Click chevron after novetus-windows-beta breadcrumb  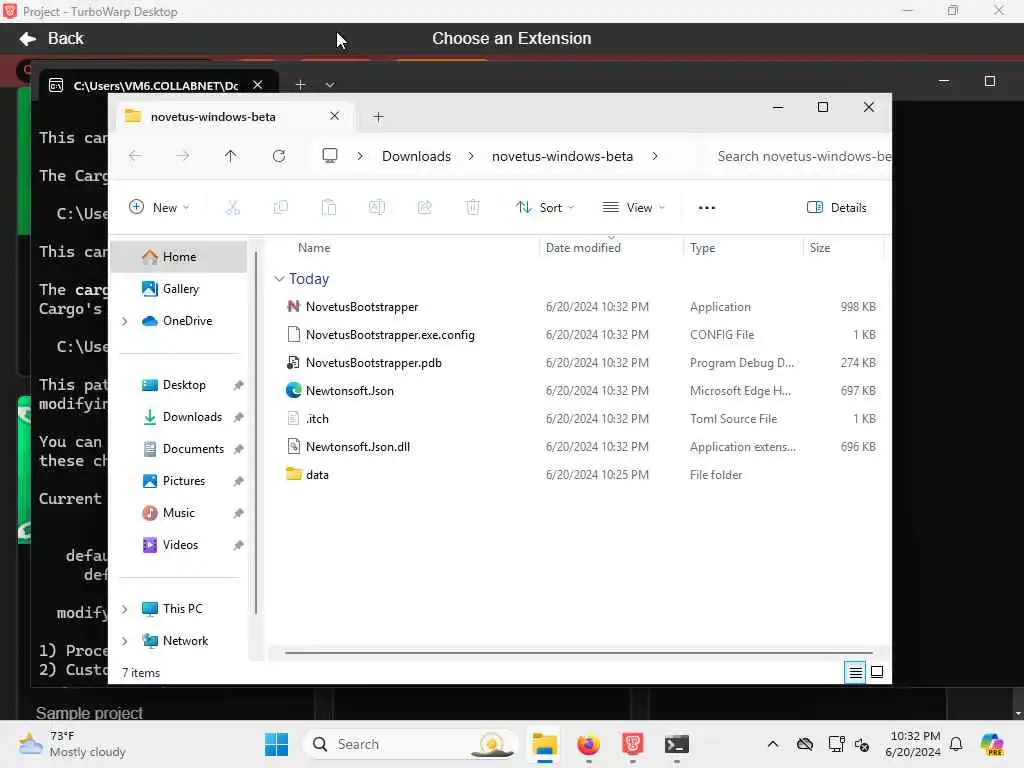pyautogui.click(x=654, y=156)
